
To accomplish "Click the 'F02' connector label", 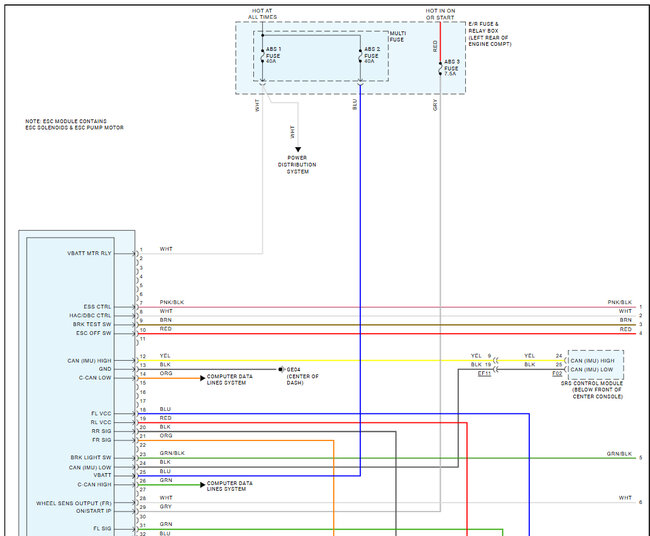I will pos(557,374).
